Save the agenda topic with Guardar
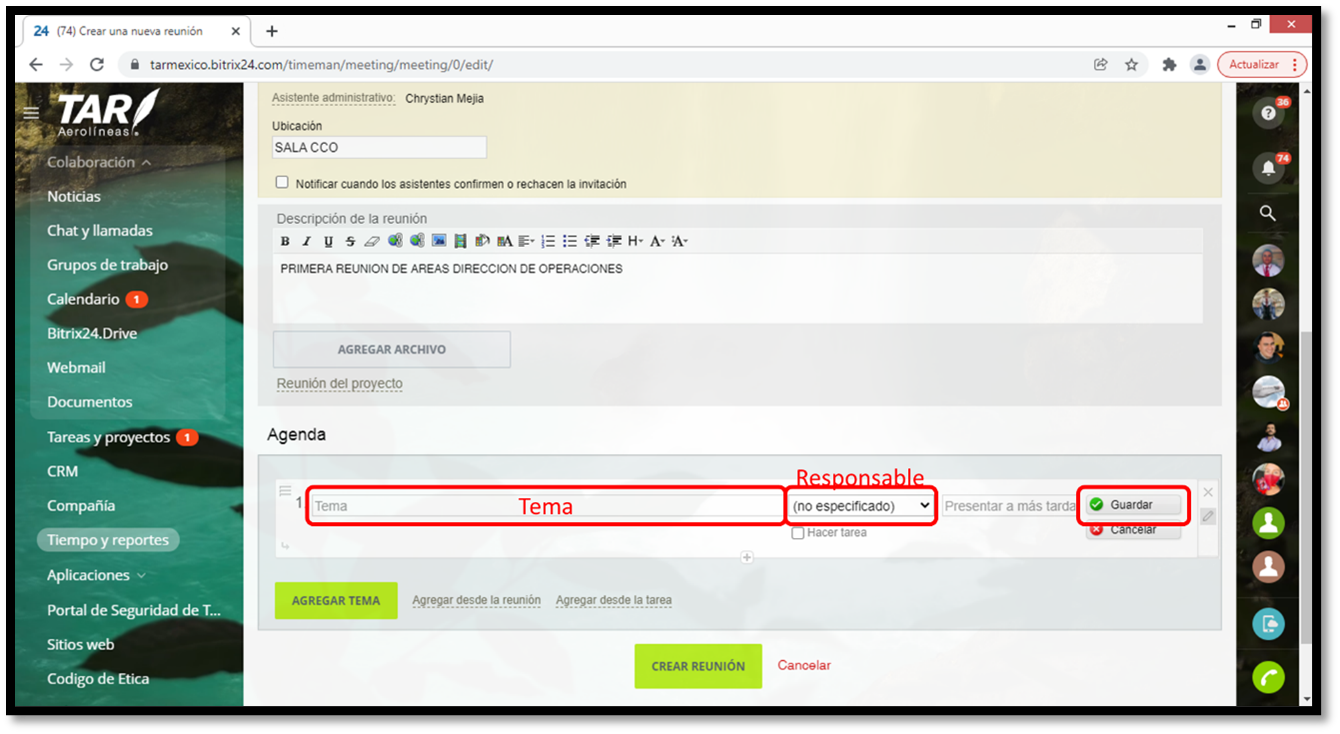This screenshot has width=1340, height=734. pos(1131,505)
